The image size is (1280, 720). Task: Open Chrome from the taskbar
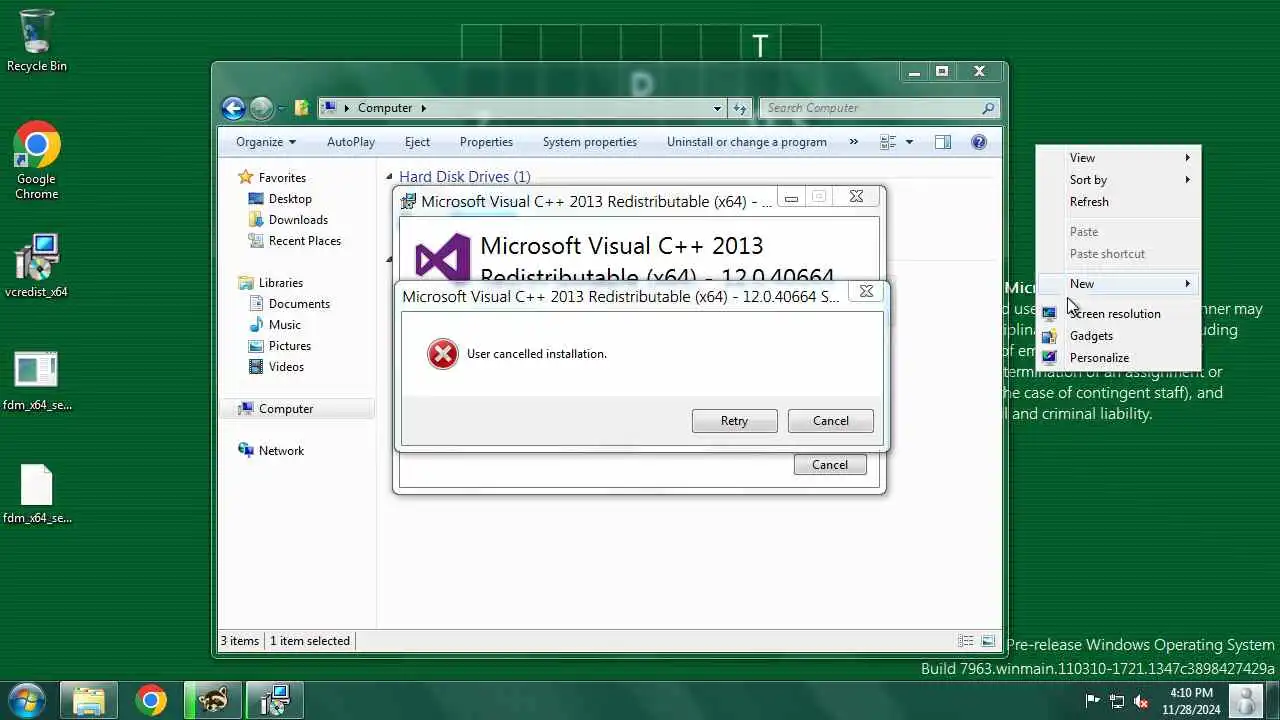coord(151,700)
